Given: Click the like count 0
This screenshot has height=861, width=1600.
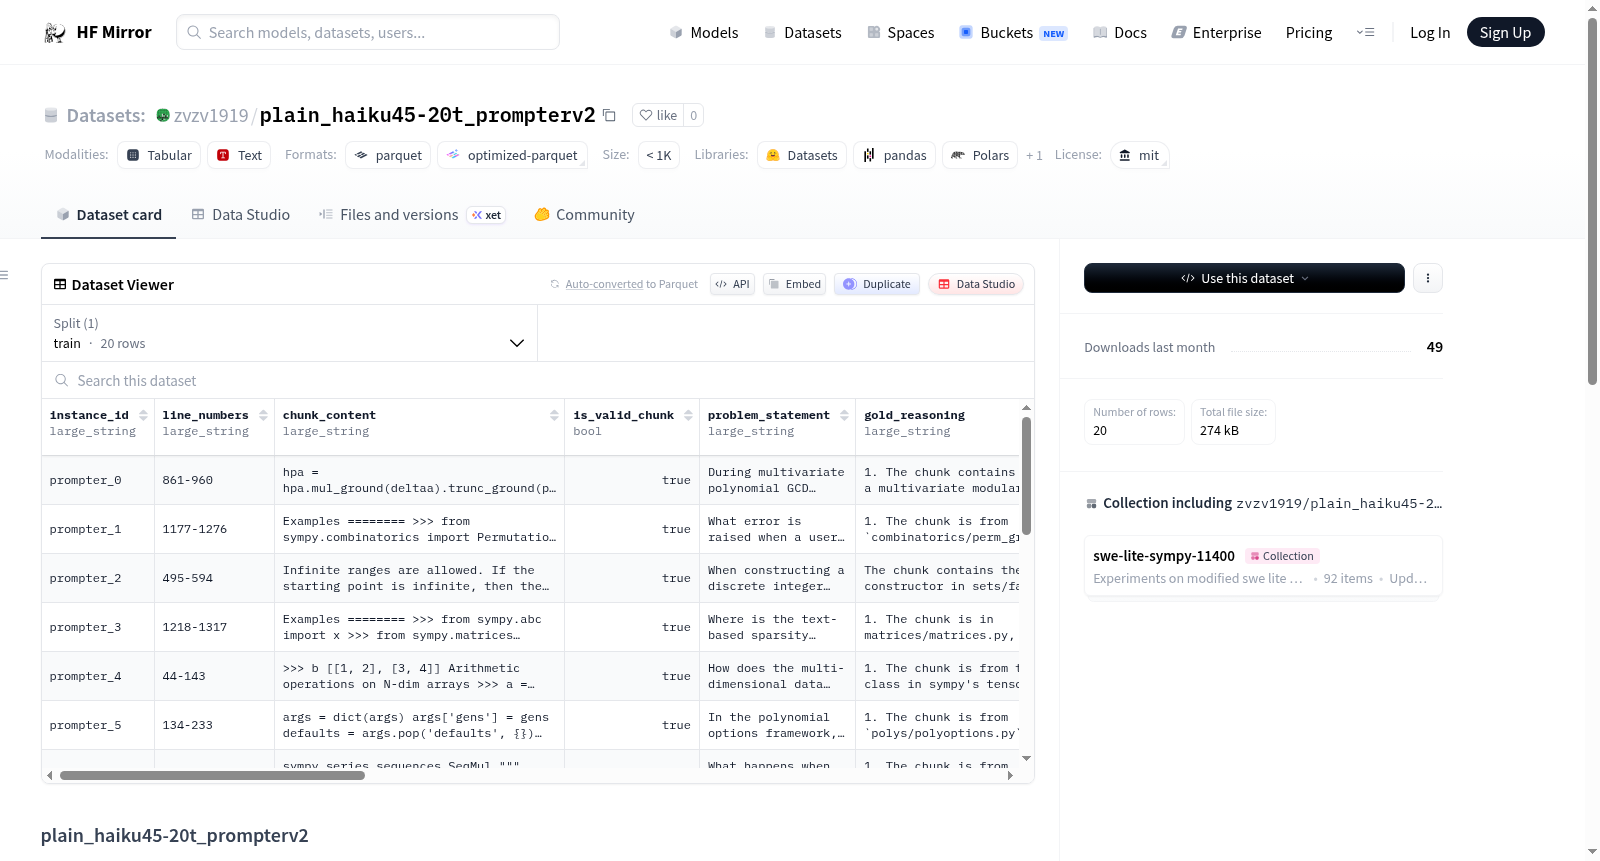Looking at the screenshot, I should 694,115.
